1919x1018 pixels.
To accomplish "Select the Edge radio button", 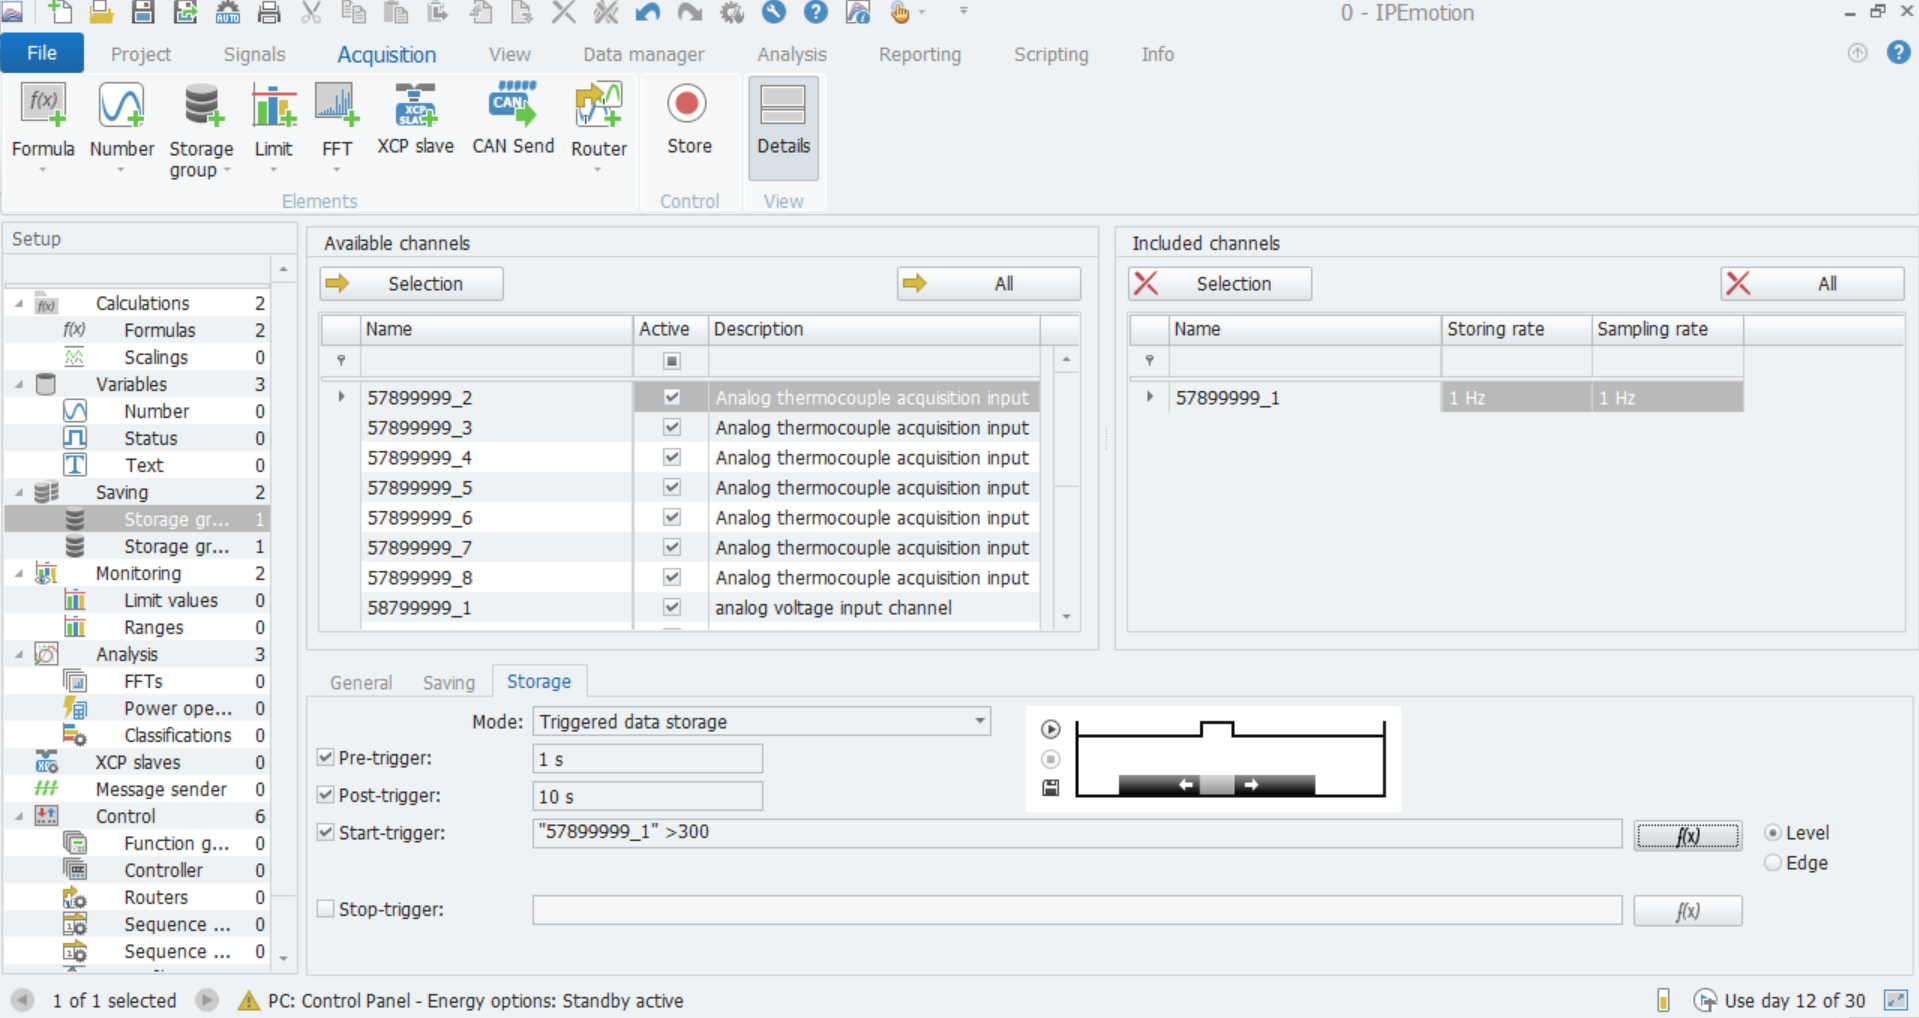I will point(1773,863).
